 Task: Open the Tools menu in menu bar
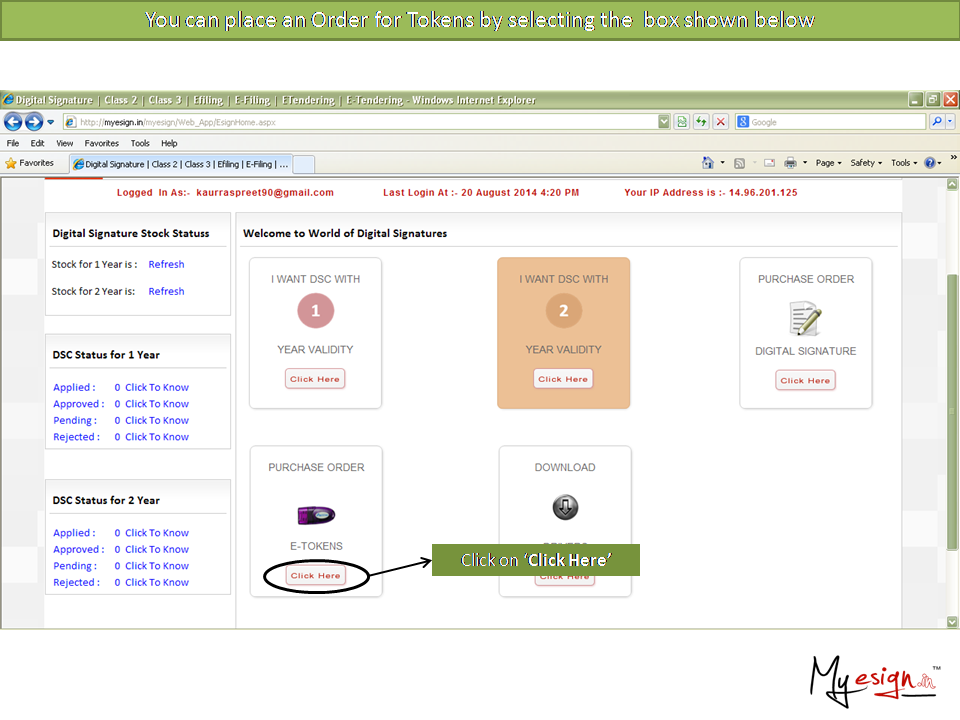(140, 143)
